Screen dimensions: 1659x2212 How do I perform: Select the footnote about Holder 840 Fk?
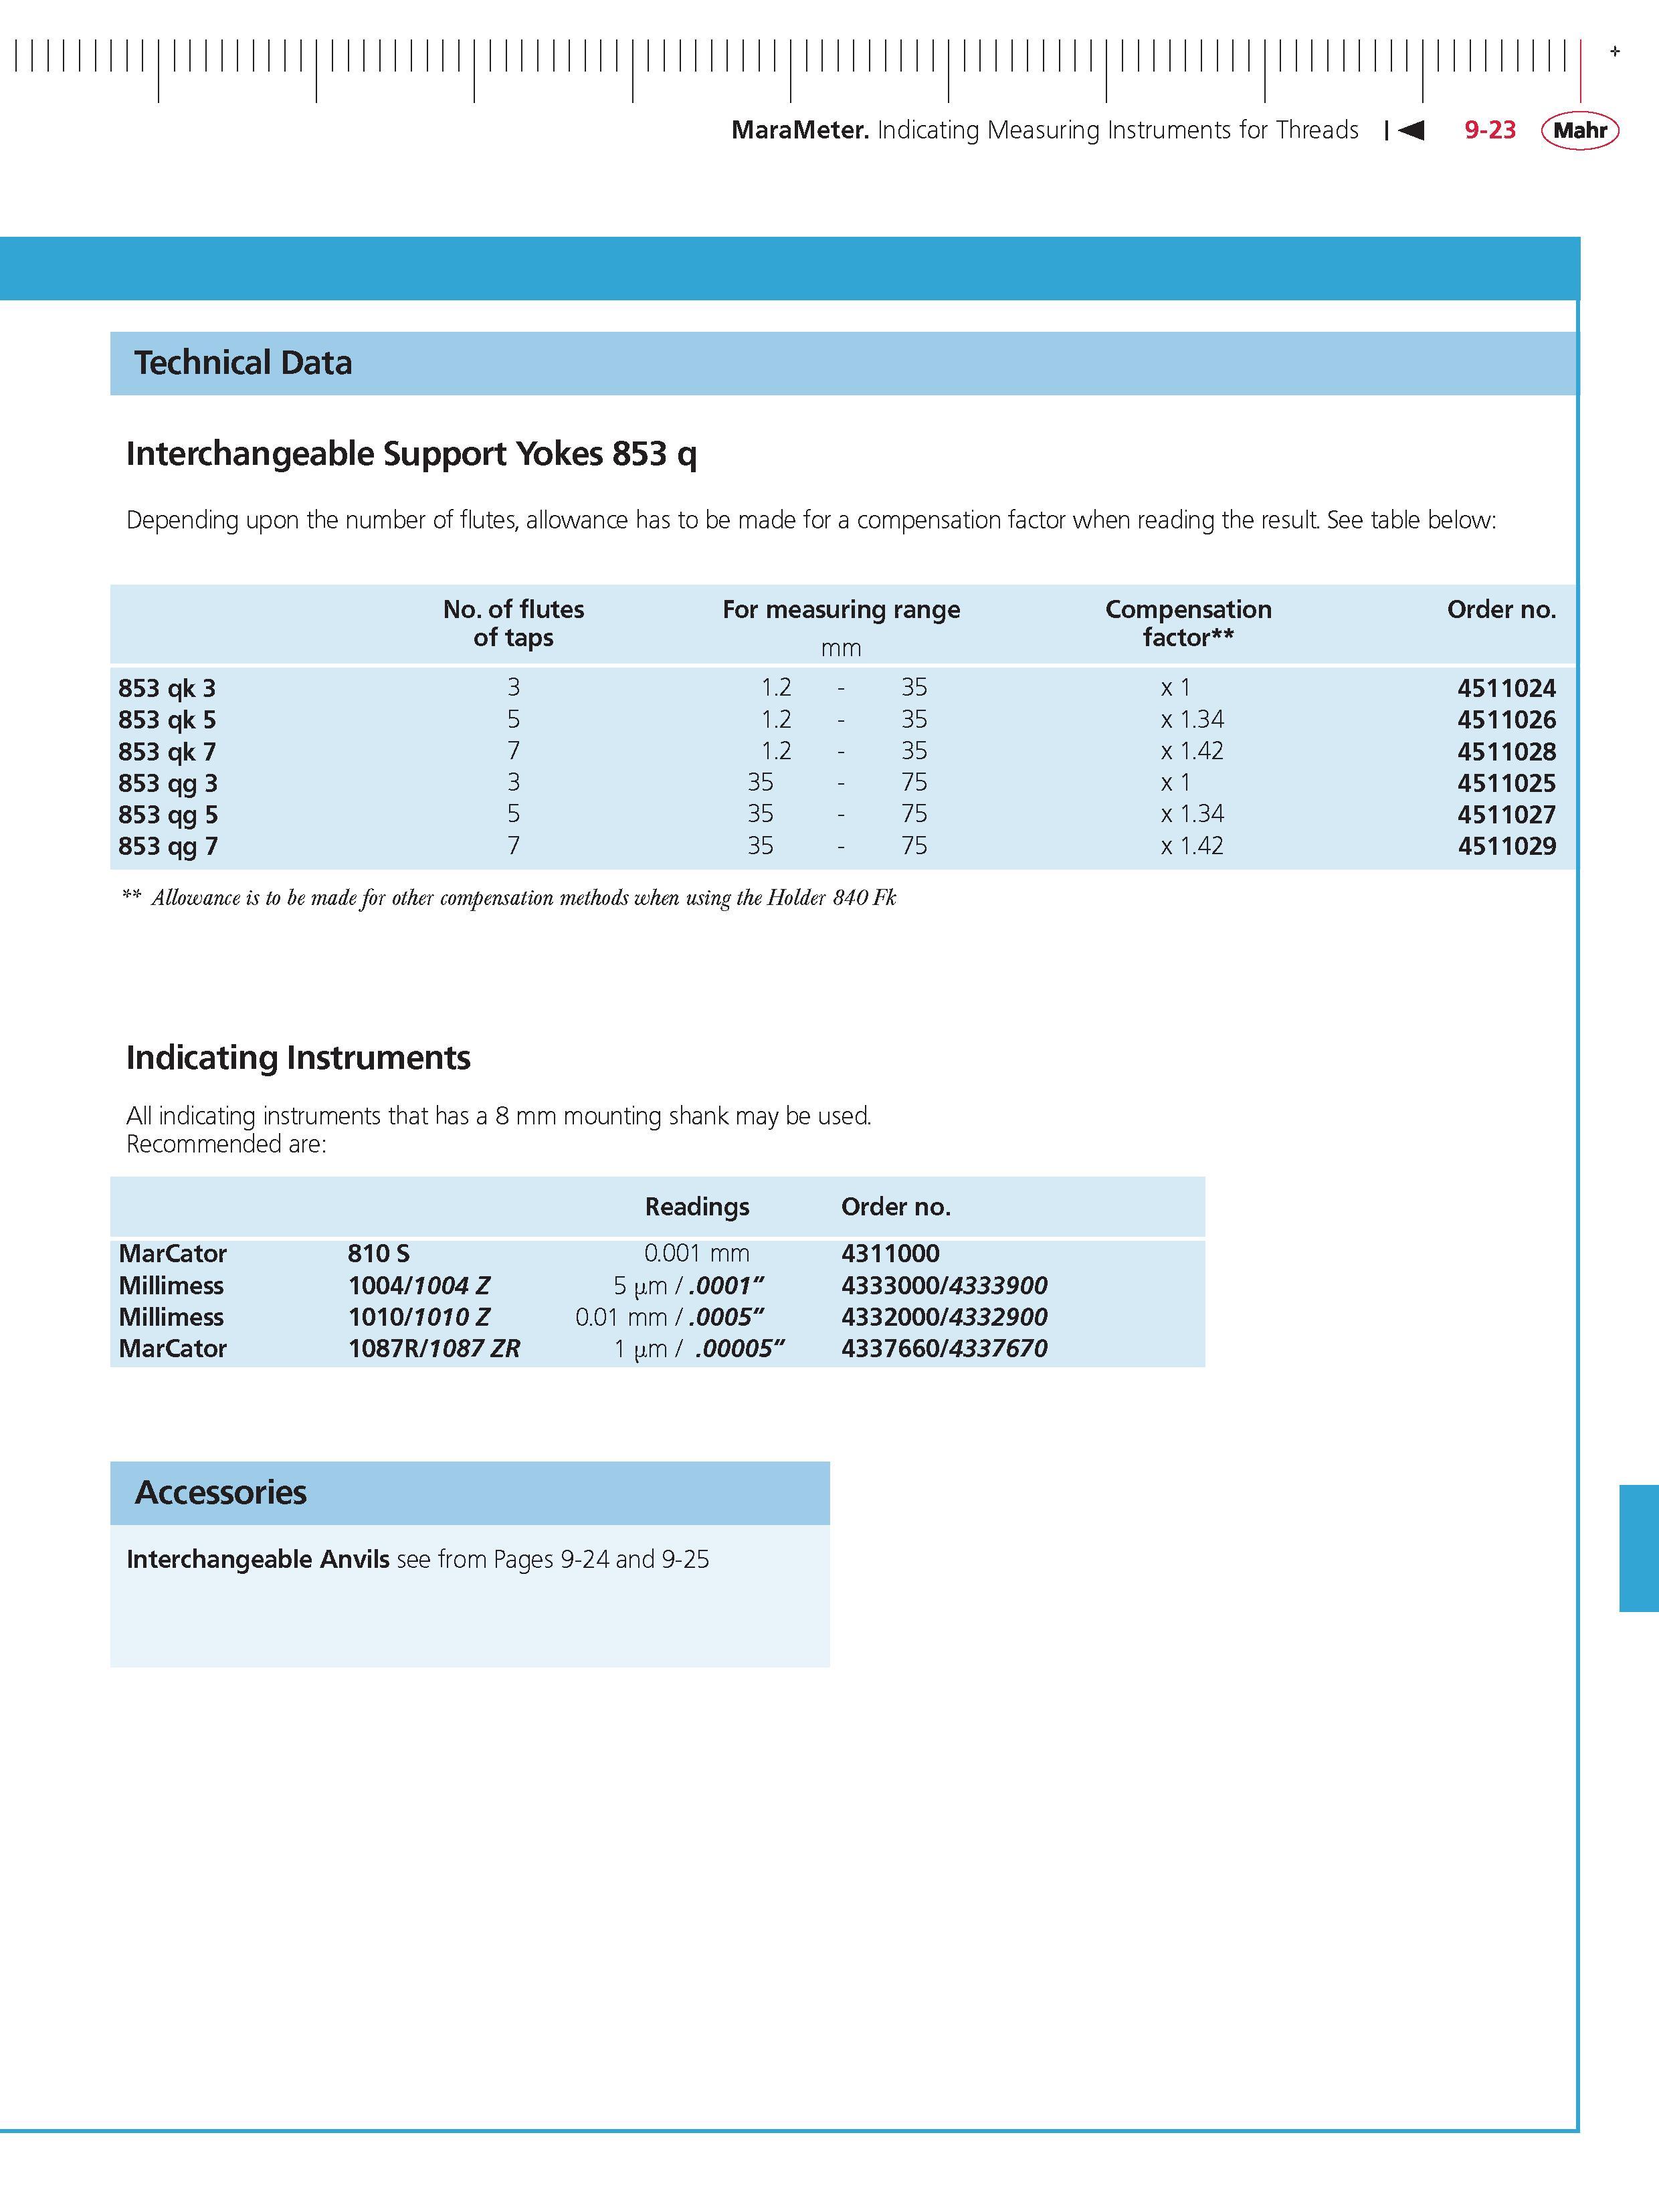click(x=509, y=898)
